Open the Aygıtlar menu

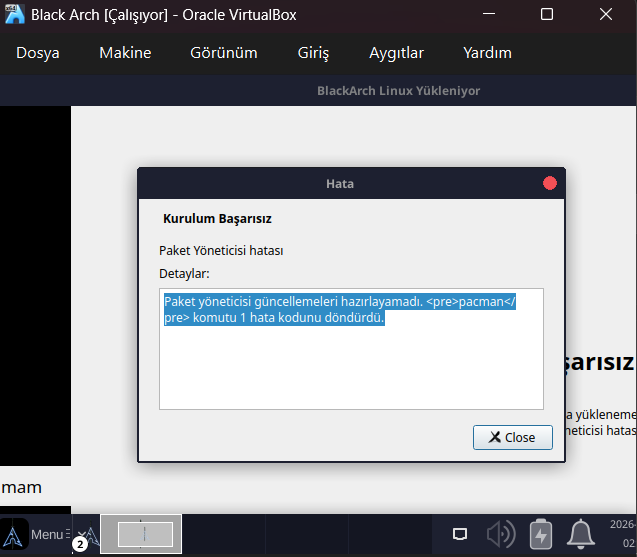(396, 53)
